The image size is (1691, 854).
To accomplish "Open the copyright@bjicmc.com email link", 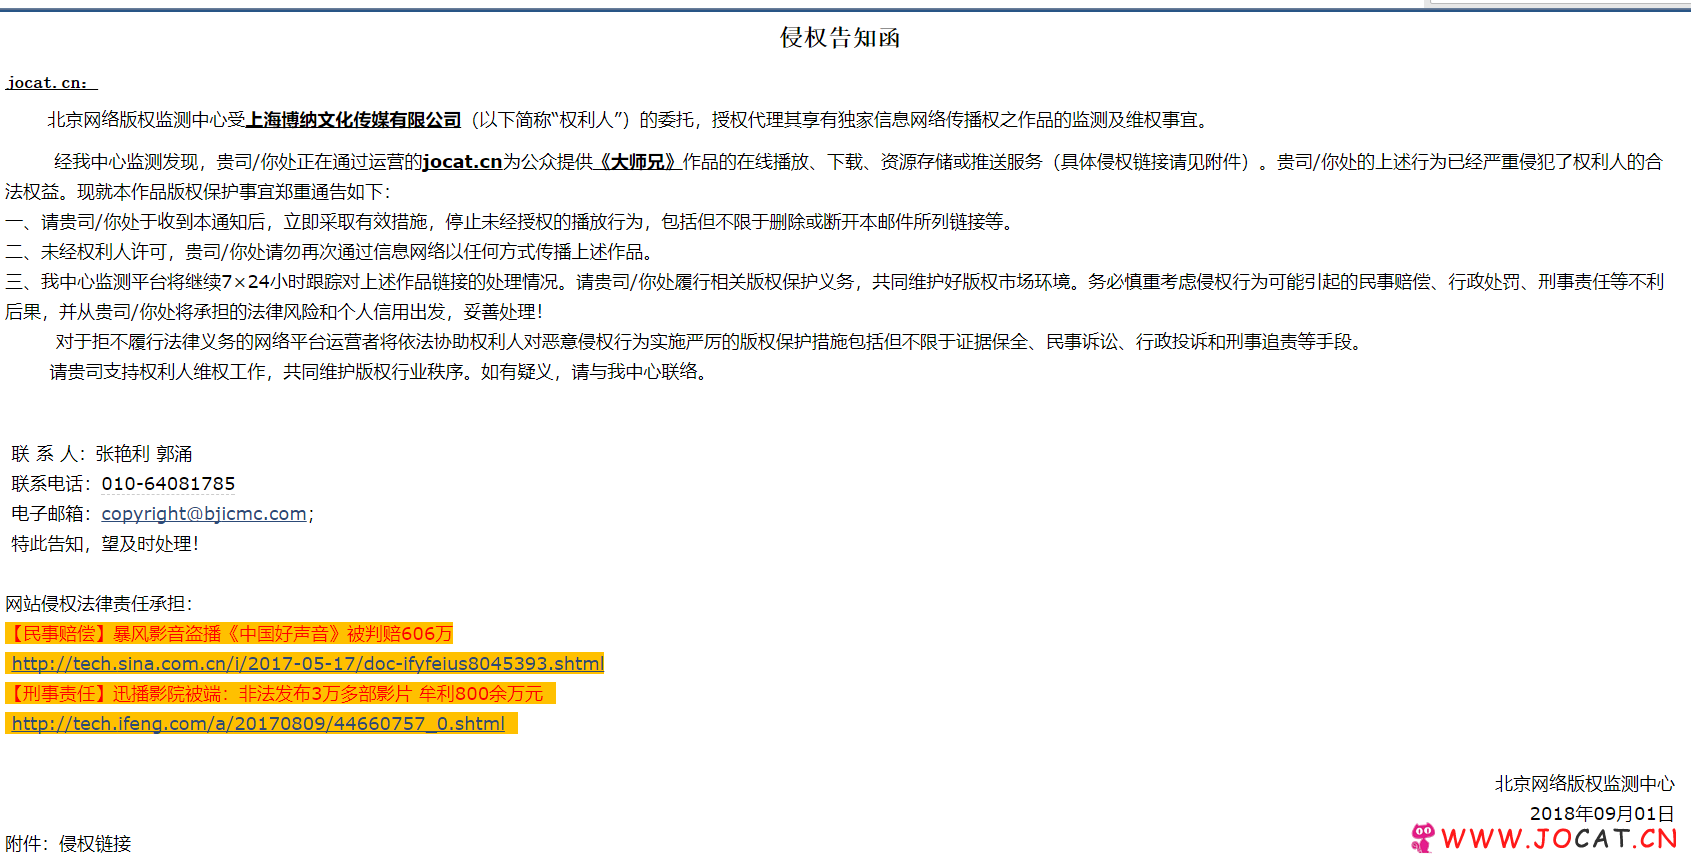I will click(x=204, y=514).
